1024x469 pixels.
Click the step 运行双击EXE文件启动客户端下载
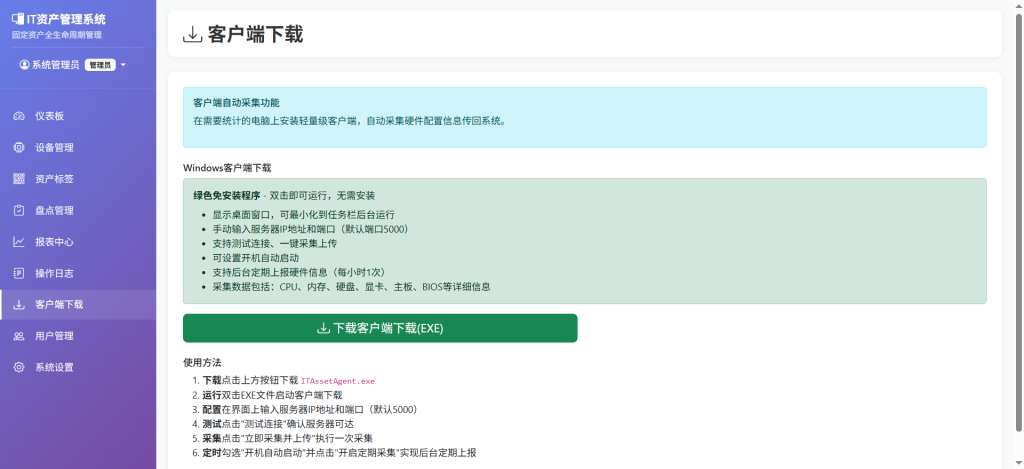tap(272, 395)
